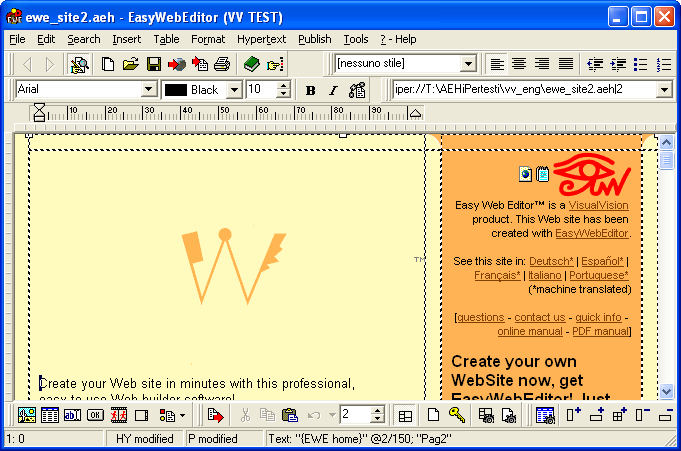
Task: Click the red arrow pages export icon
Action: pyautogui.click(x=200, y=64)
